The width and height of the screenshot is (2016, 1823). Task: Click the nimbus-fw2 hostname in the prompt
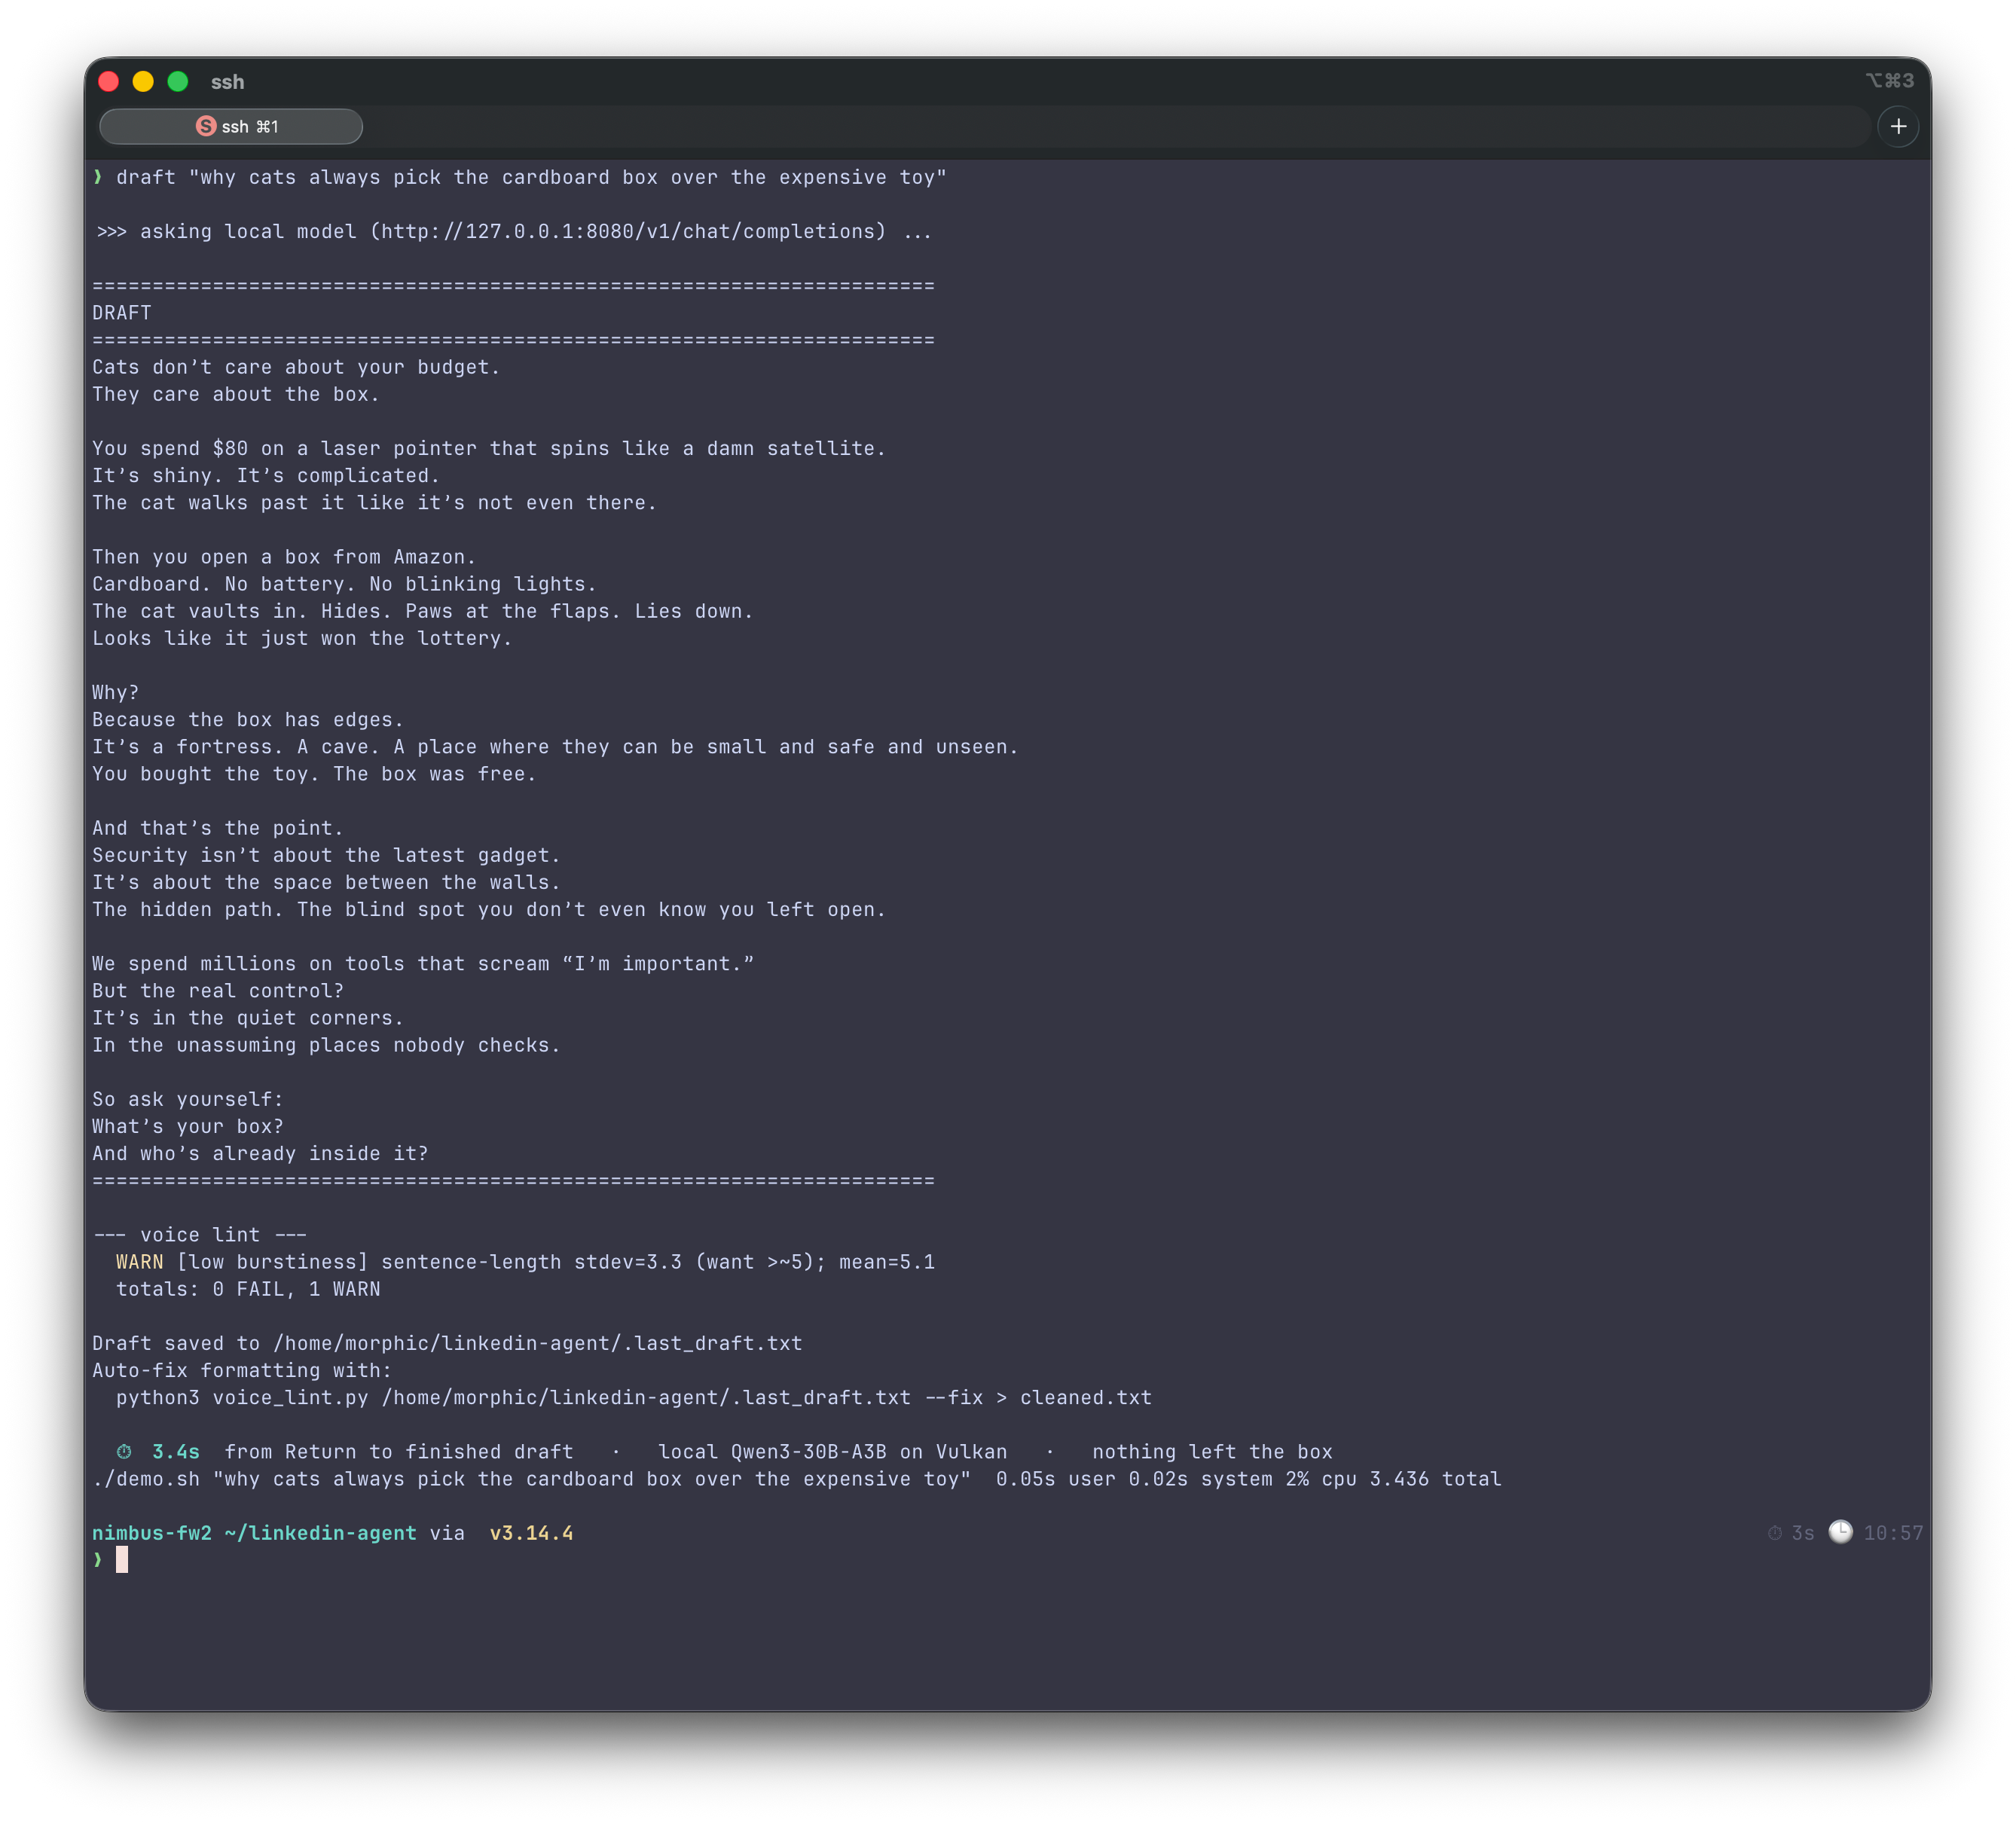(152, 1533)
